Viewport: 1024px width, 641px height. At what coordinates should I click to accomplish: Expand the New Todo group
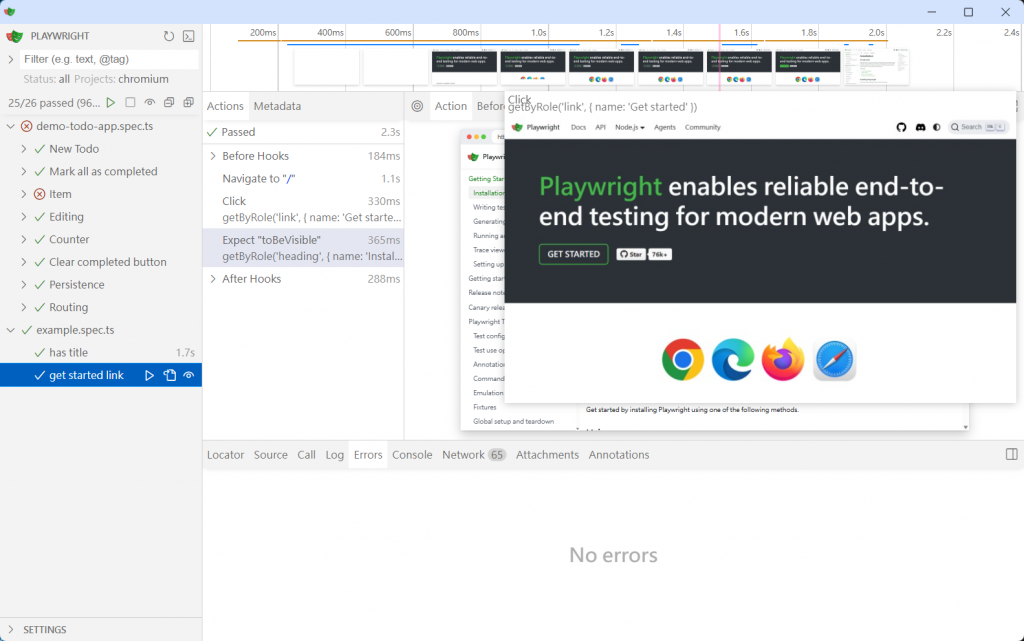click(24, 149)
